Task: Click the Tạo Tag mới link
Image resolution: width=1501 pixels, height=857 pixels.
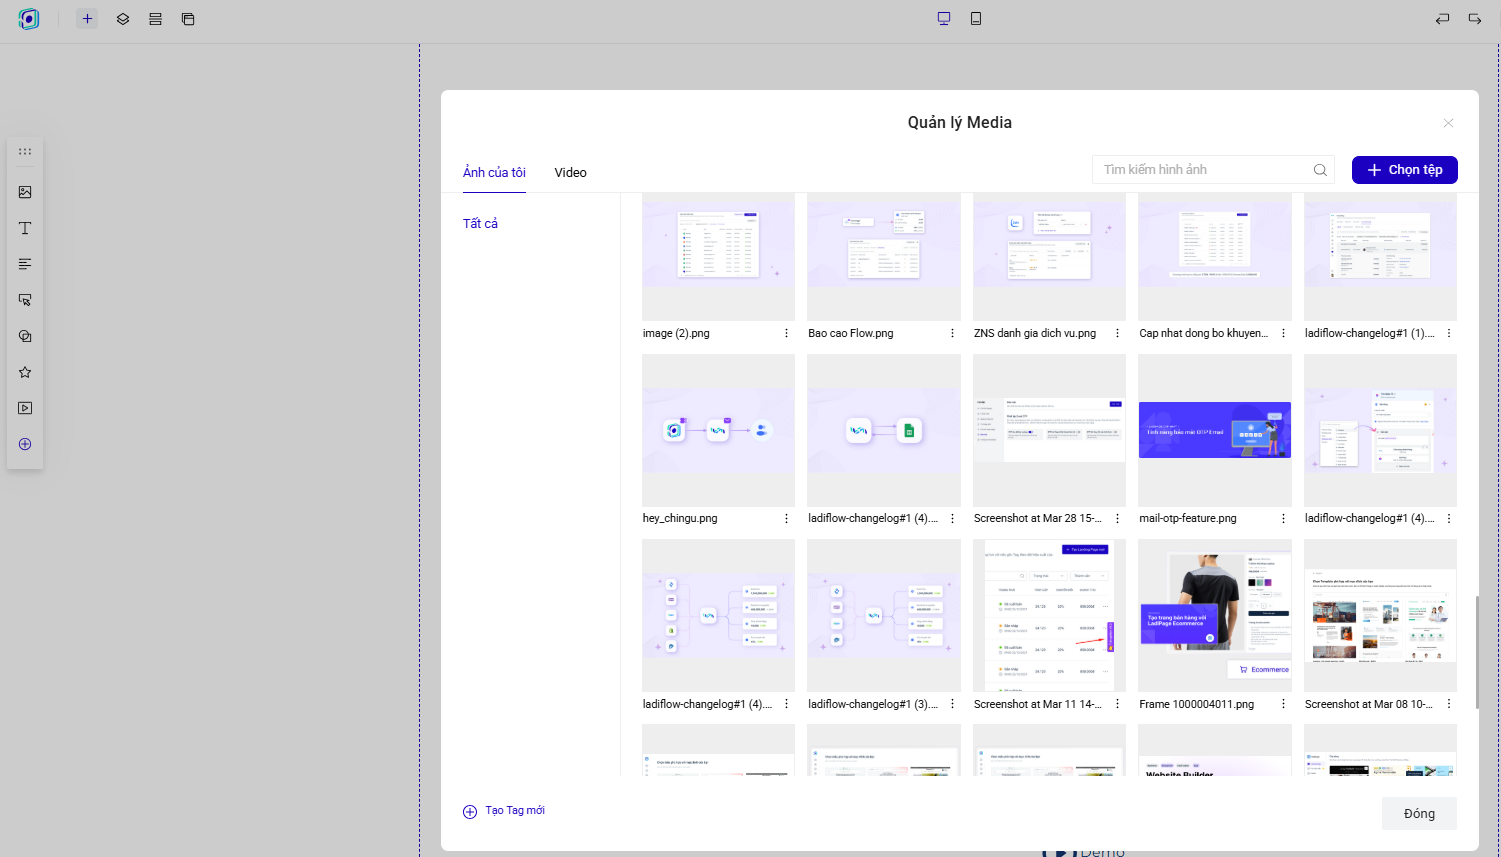Action: coord(514,811)
